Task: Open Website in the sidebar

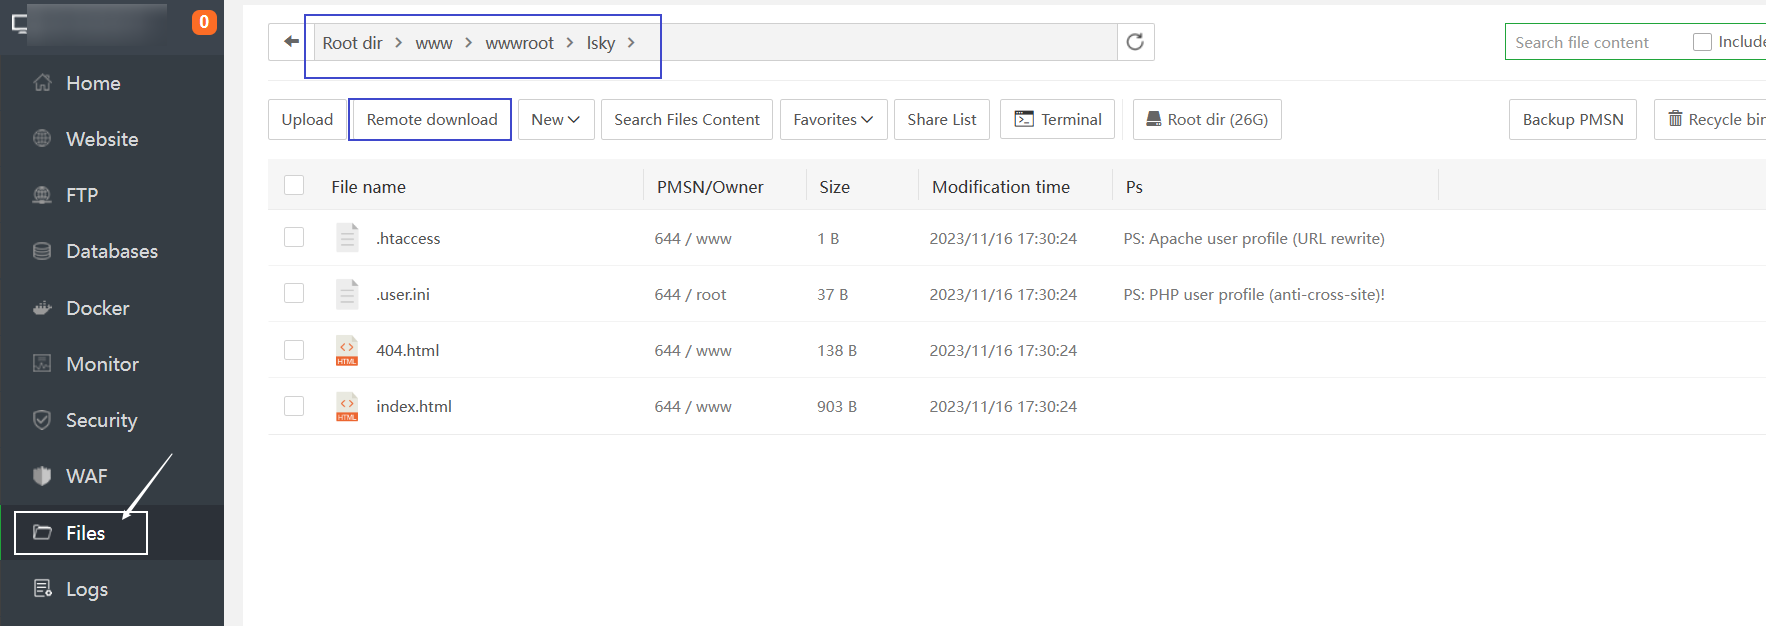Action: pos(102,139)
